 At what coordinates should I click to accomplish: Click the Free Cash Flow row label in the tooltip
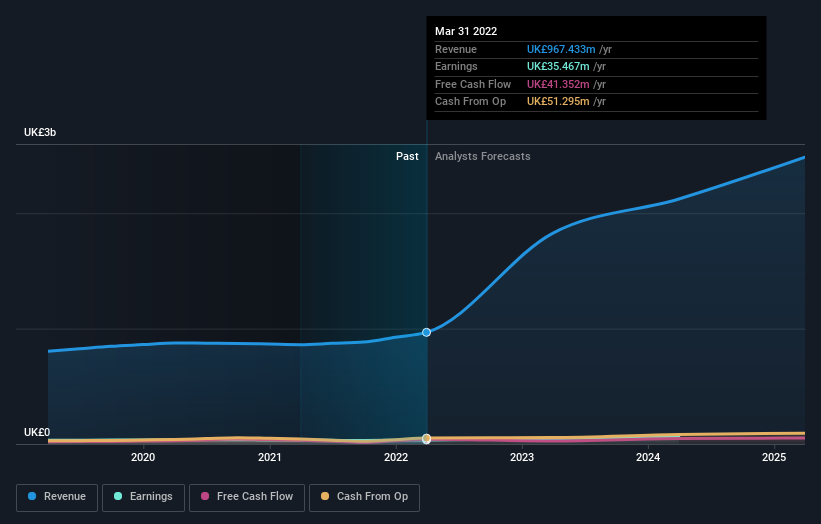pyautogui.click(x=473, y=84)
